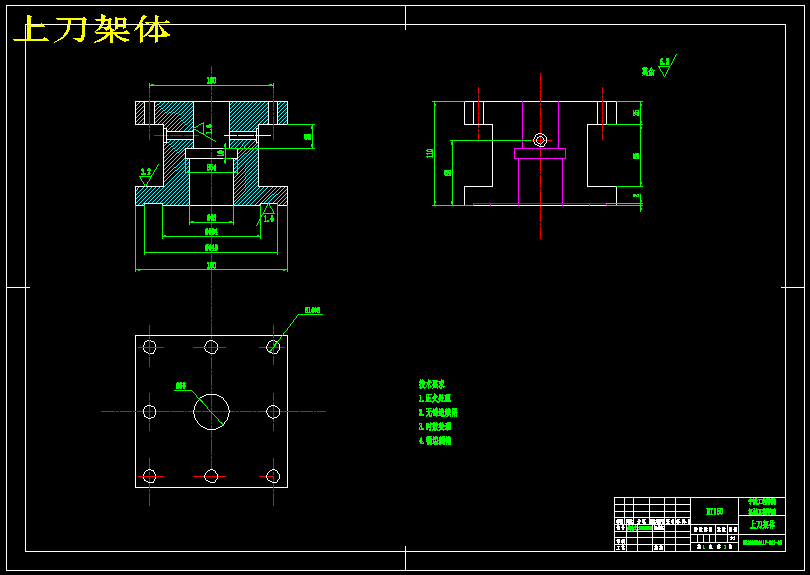Select the B54 bore dimension inside the section view
Screen dimensions: 810x575
tap(211, 167)
